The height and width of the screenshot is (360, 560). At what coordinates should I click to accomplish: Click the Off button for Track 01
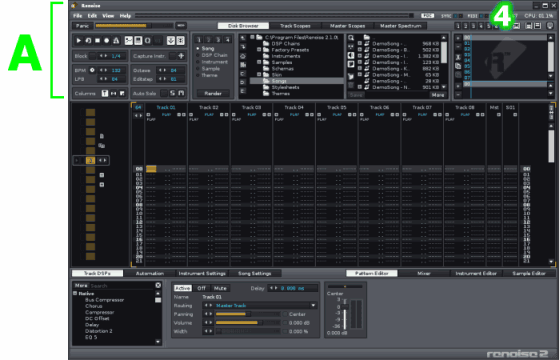tap(201, 288)
